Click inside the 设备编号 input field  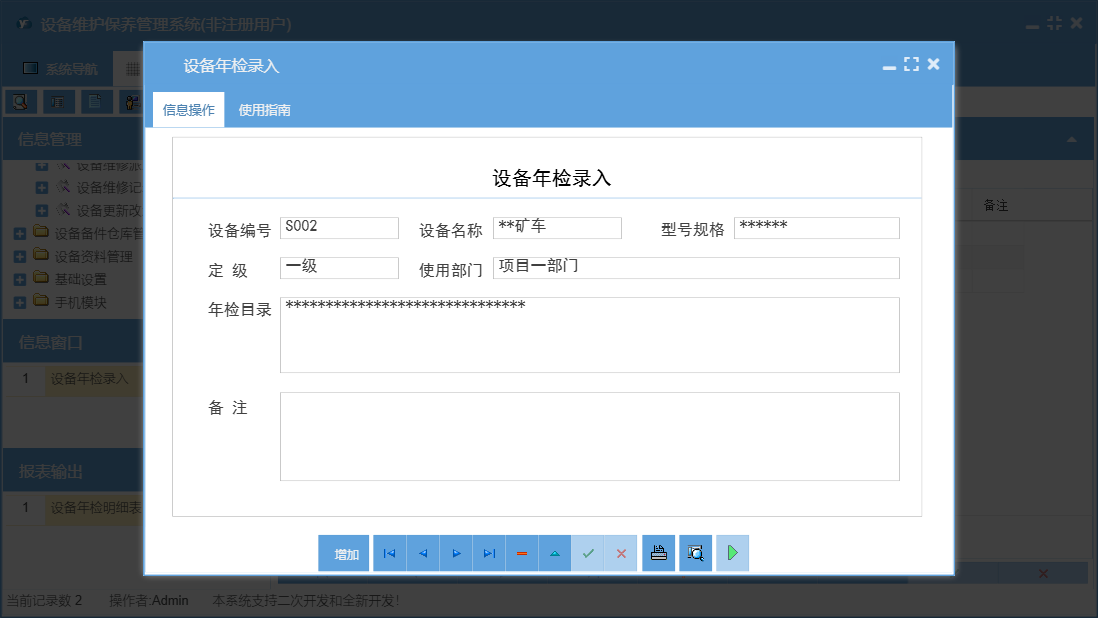click(339, 228)
